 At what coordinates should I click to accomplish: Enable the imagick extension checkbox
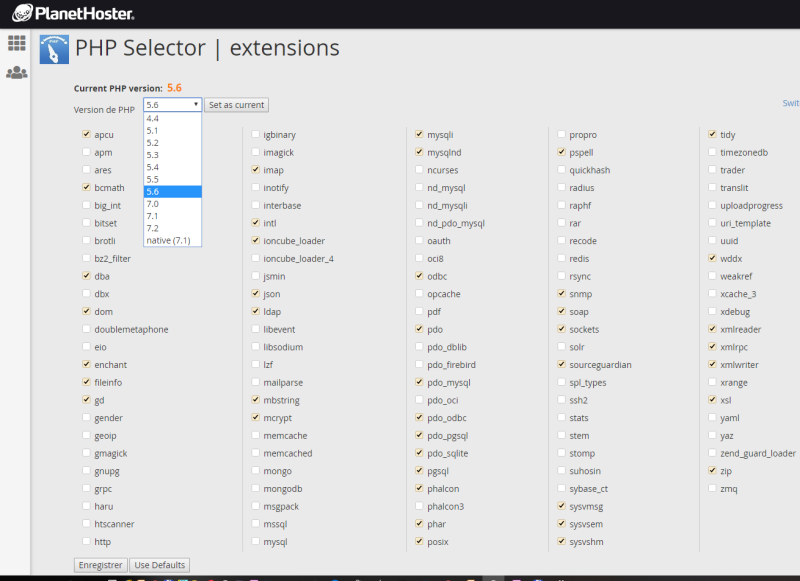coord(256,152)
